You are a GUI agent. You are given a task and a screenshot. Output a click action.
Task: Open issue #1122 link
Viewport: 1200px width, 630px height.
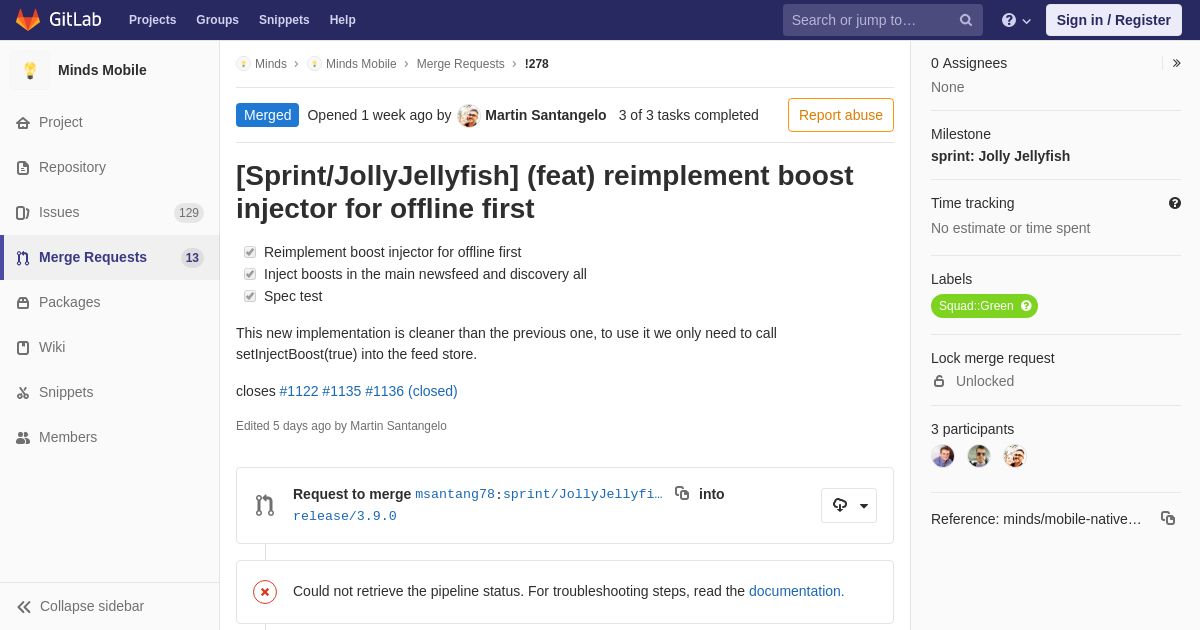coord(299,391)
